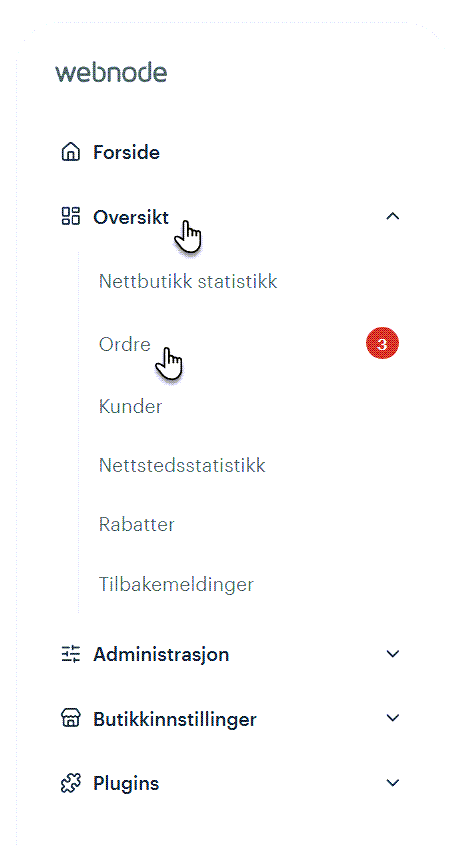
Task: Expand the Plugins chevron arrow
Action: pos(393,783)
